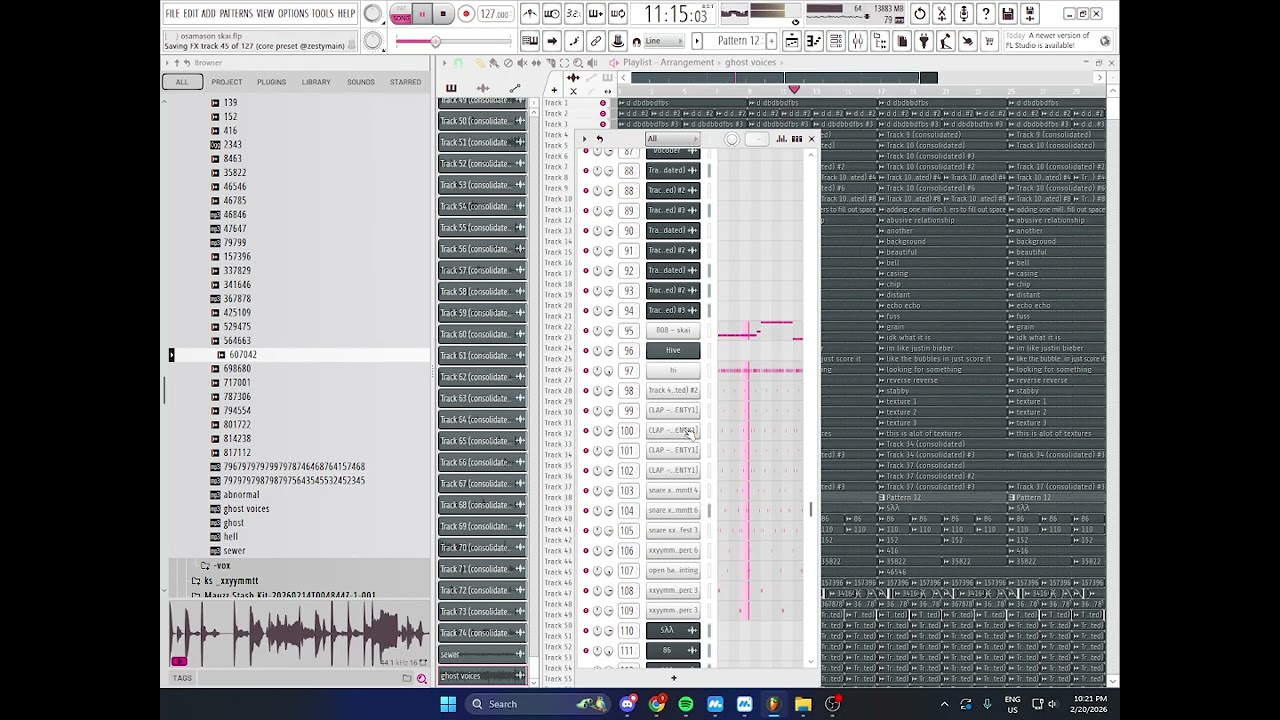Add a new channel with the plus button

pyautogui.click(x=673, y=678)
